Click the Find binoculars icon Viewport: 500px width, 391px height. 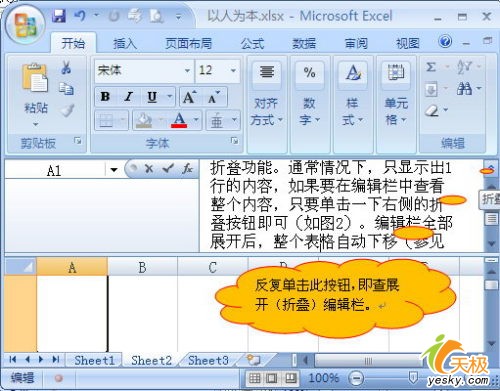point(464,88)
